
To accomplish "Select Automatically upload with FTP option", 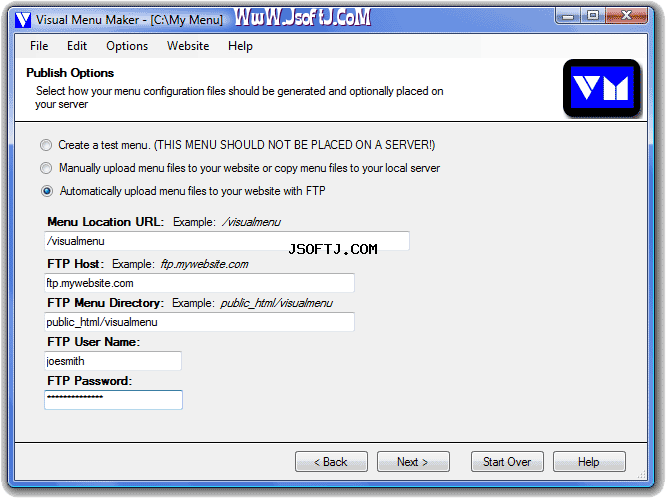I will (47, 191).
